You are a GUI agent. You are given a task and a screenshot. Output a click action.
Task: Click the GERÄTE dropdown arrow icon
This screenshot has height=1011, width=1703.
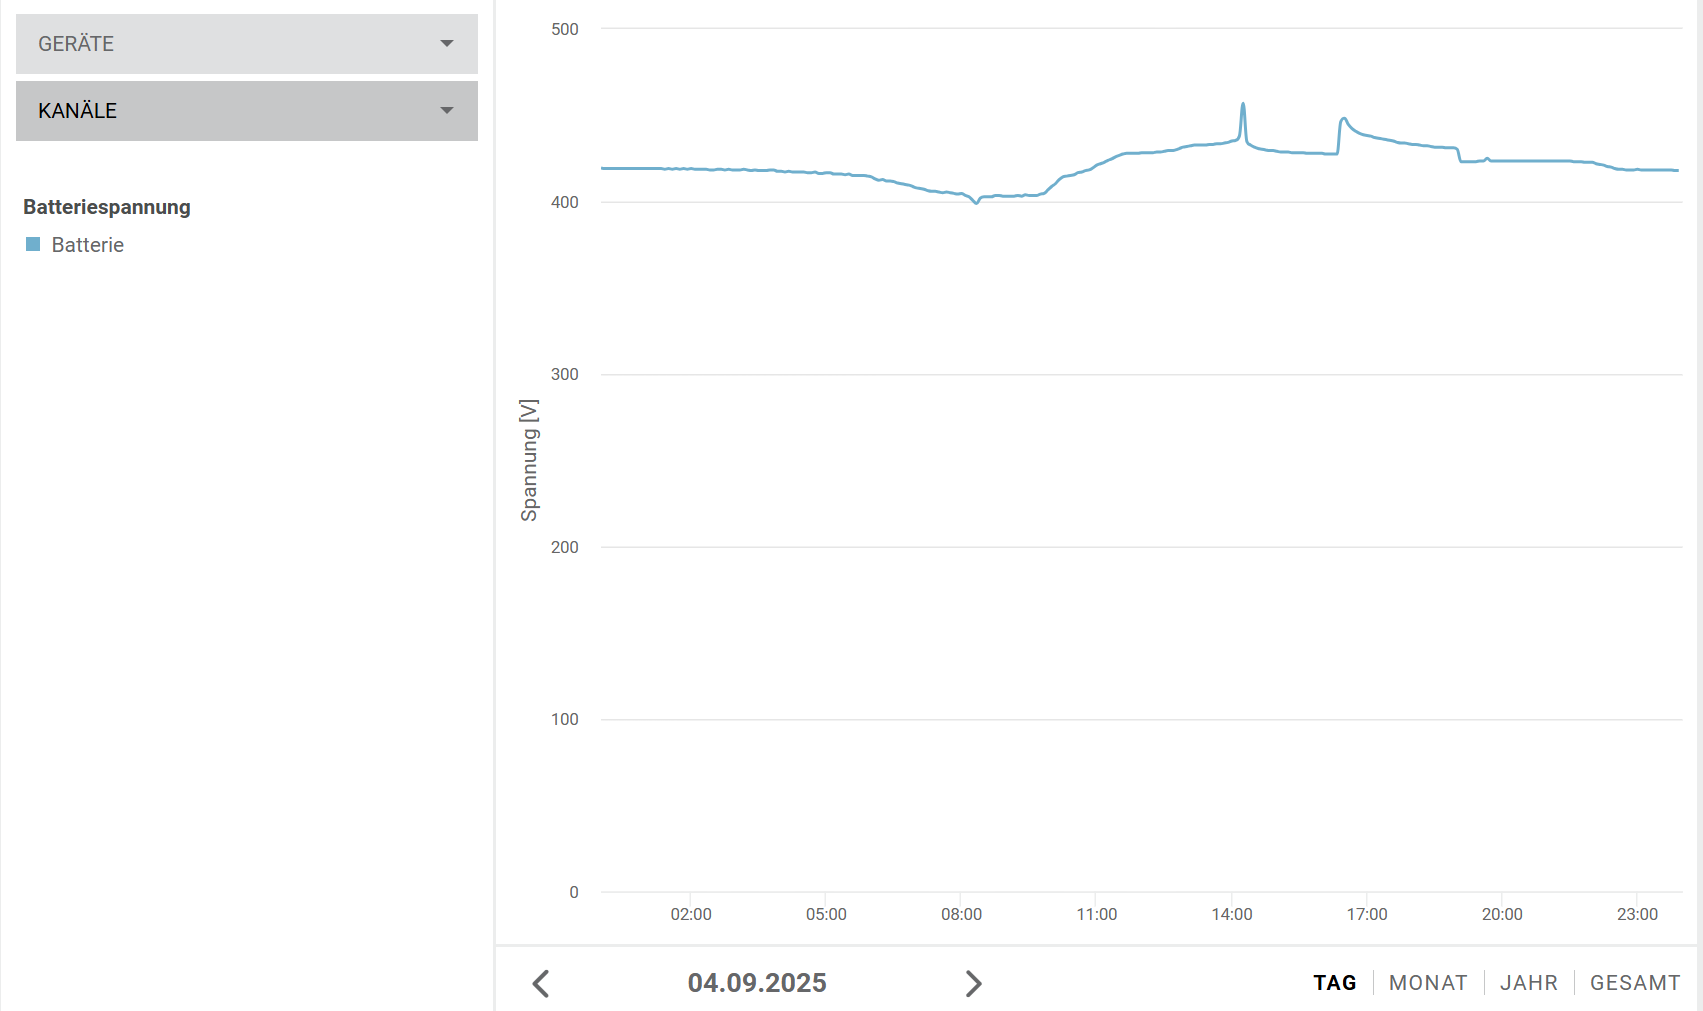pos(447,44)
